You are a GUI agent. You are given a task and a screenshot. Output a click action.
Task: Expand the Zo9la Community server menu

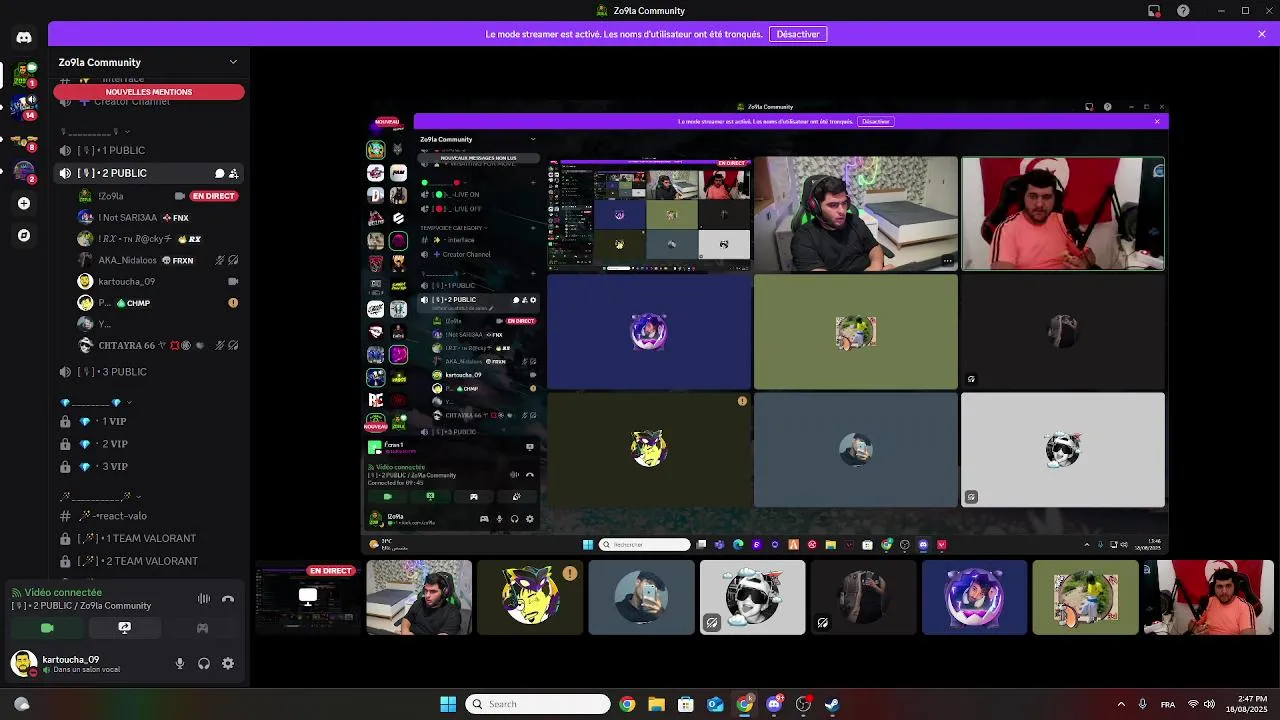[x=233, y=62]
